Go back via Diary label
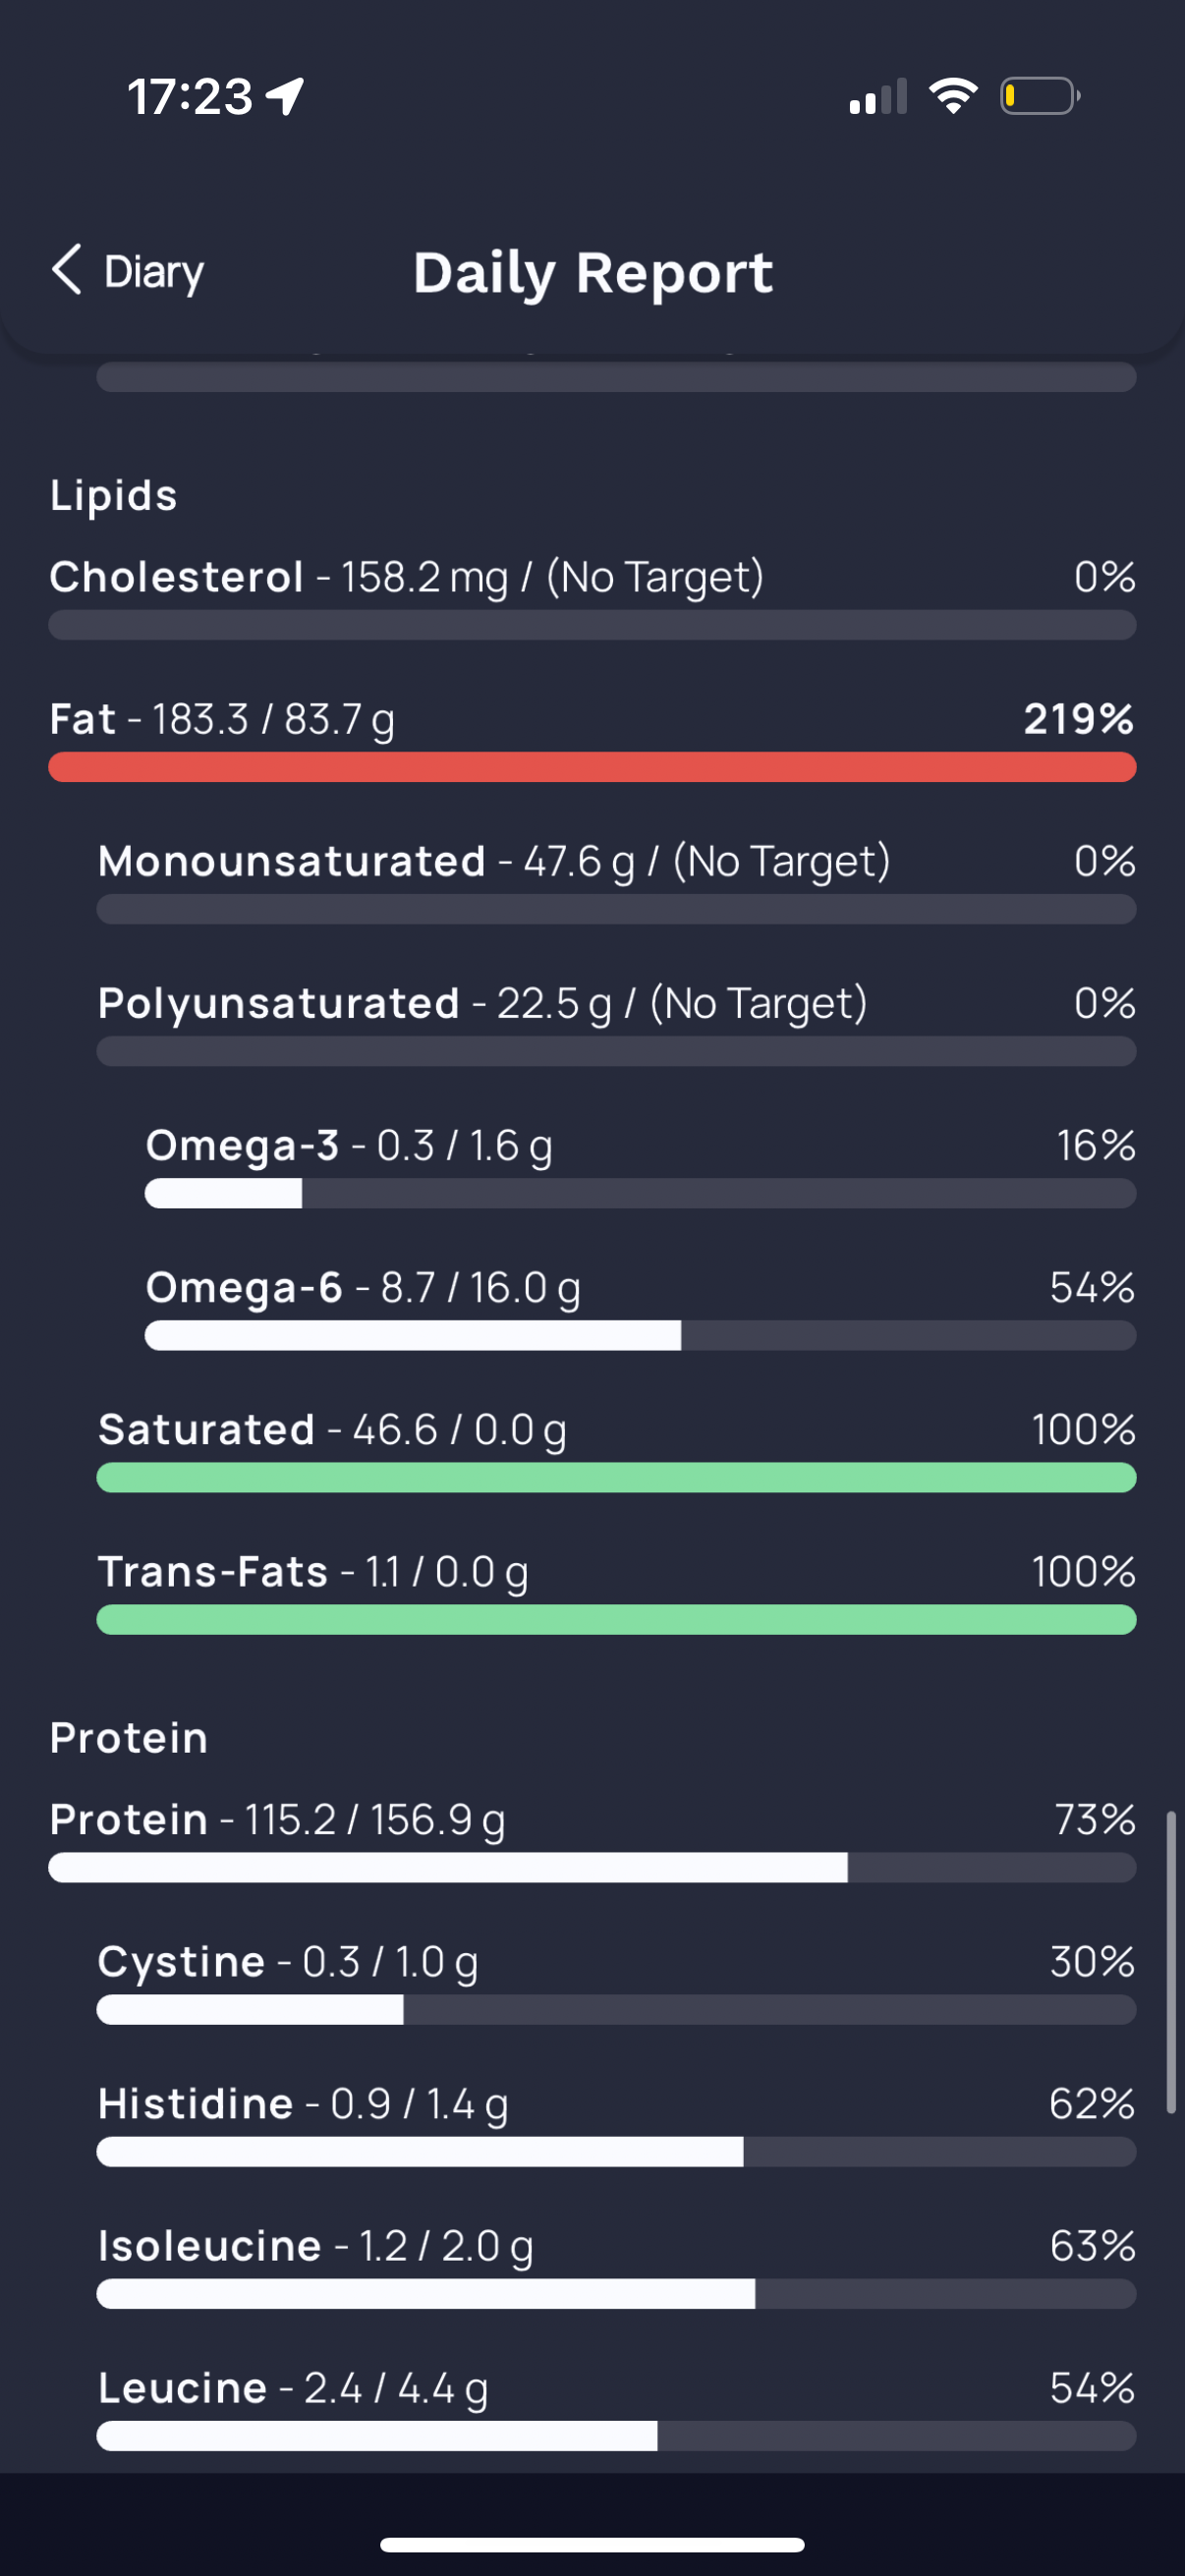The height and width of the screenshot is (2576, 1185). click(154, 272)
